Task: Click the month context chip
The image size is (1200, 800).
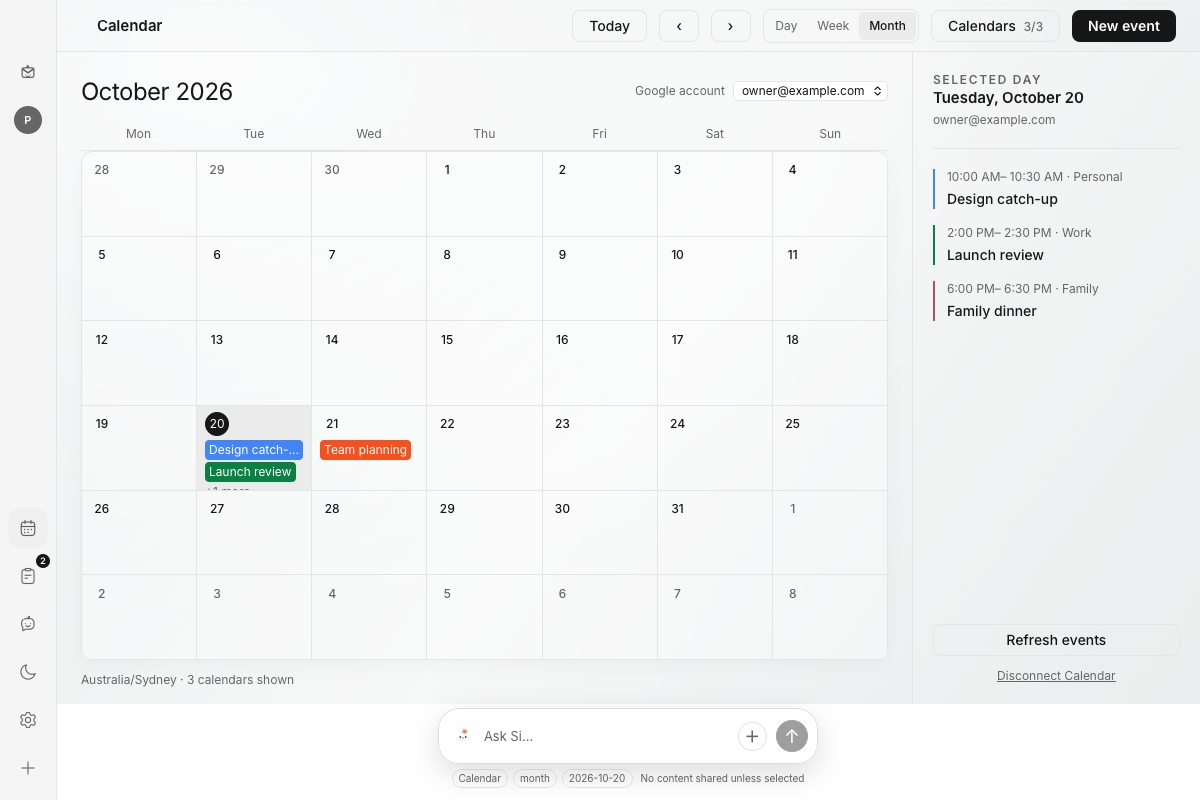Action: 535,778
